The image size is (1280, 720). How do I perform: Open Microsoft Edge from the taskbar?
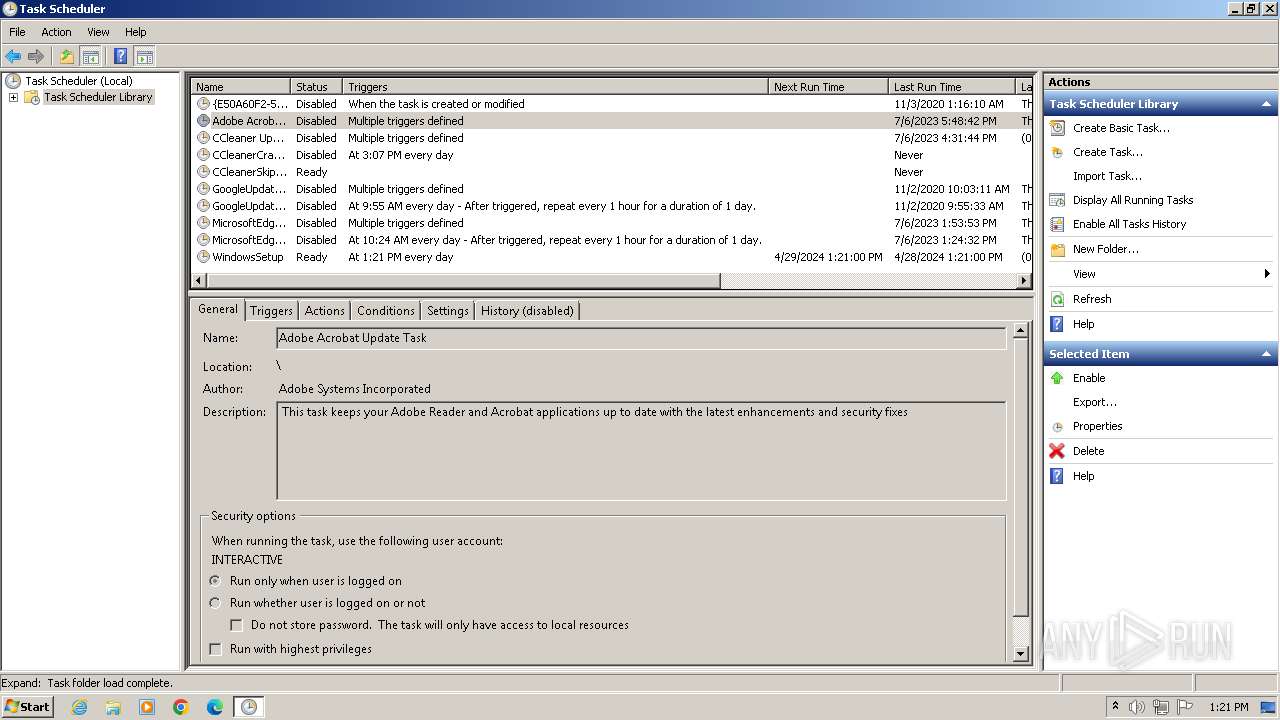click(x=215, y=707)
